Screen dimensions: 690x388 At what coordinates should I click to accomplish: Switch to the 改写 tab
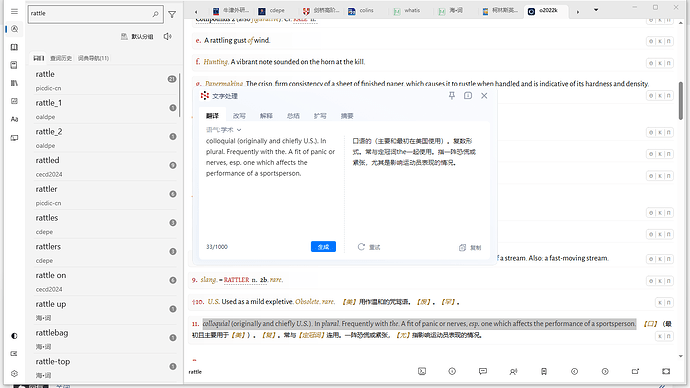pyautogui.click(x=239, y=116)
